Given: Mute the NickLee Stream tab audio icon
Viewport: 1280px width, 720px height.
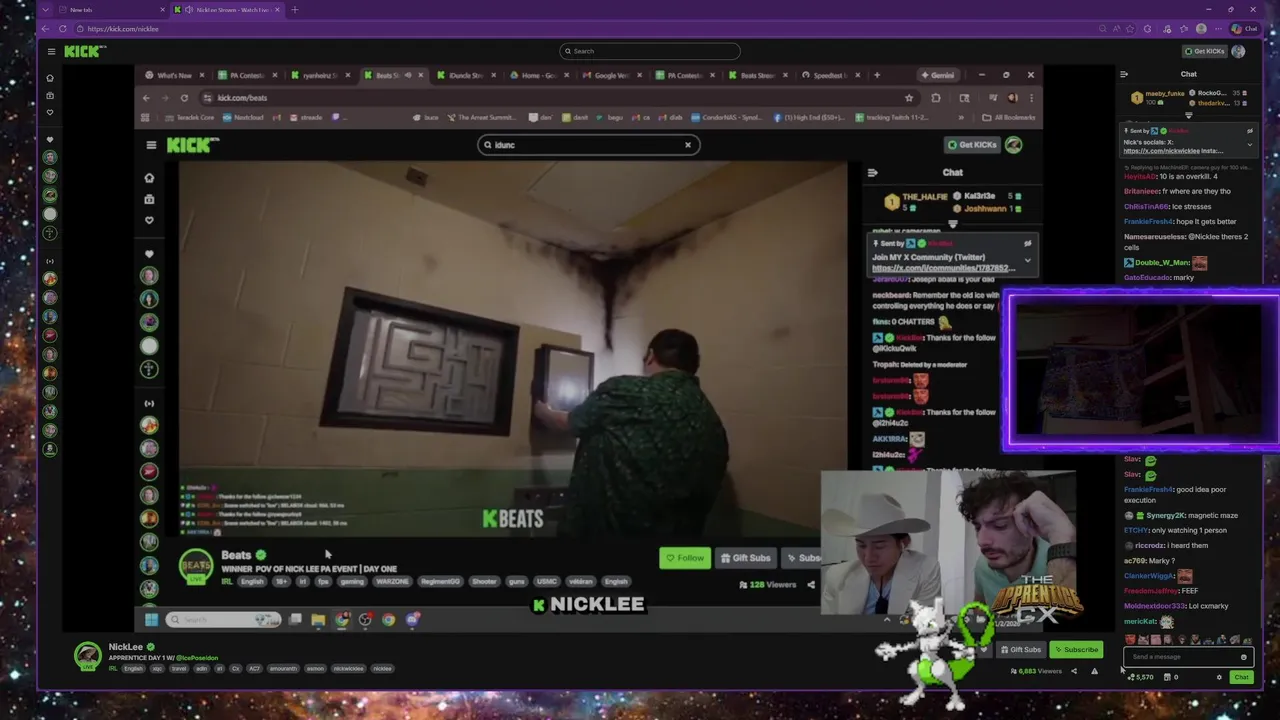Looking at the screenshot, I should point(189,10).
